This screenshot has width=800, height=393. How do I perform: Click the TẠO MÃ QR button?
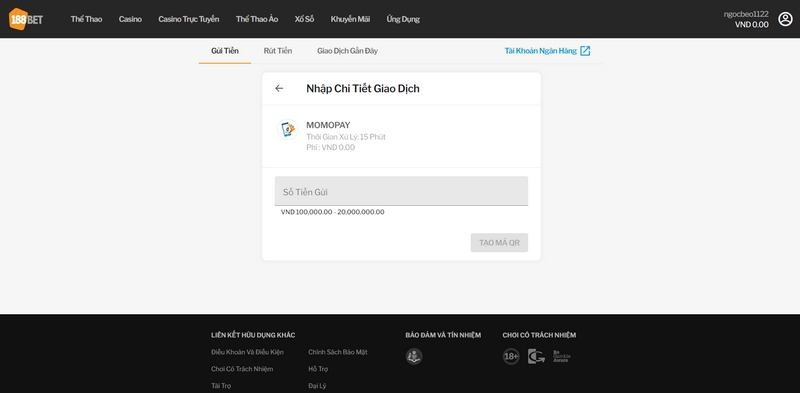(x=499, y=242)
